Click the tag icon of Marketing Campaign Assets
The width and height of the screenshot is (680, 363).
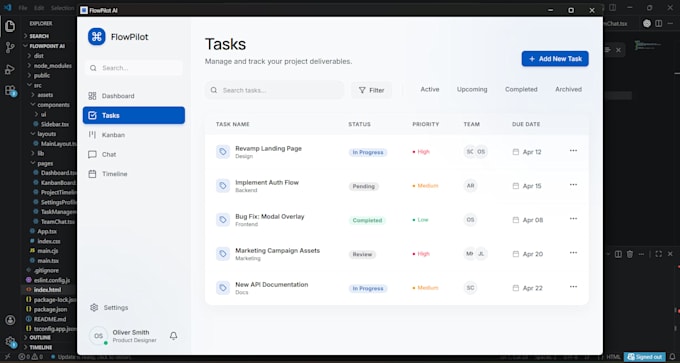[223, 254]
